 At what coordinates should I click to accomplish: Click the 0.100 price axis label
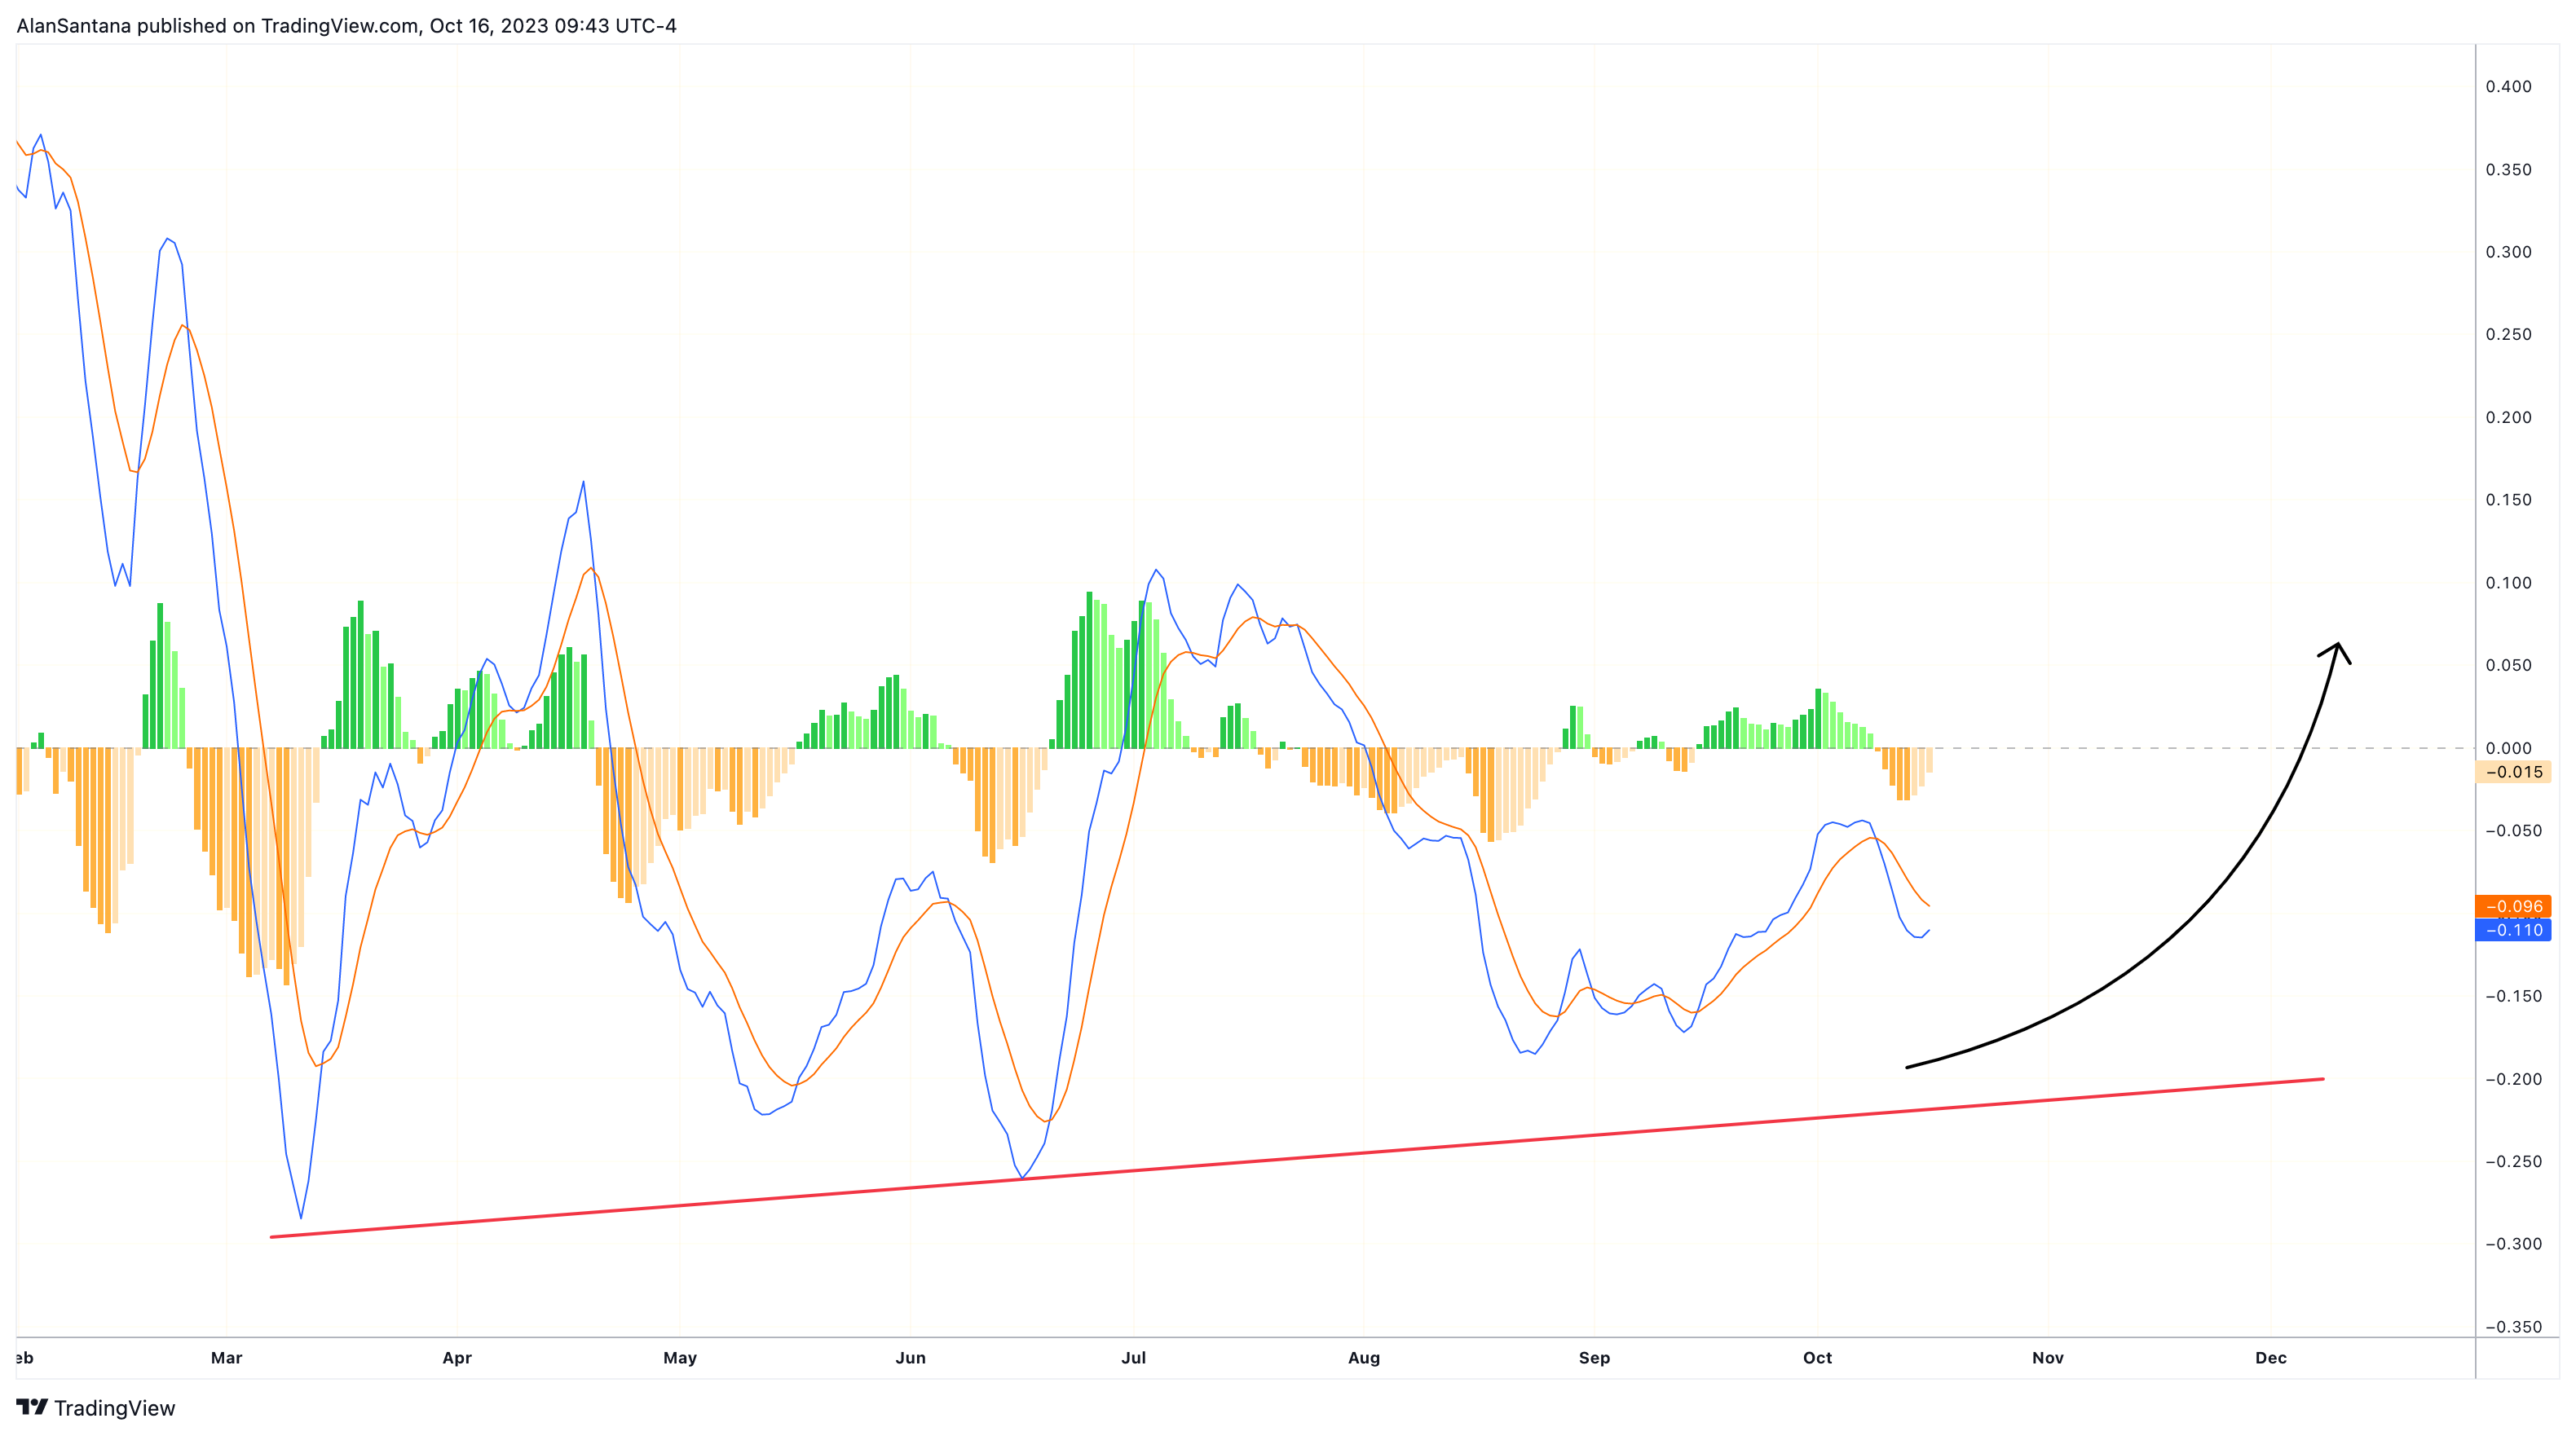click(x=2509, y=583)
